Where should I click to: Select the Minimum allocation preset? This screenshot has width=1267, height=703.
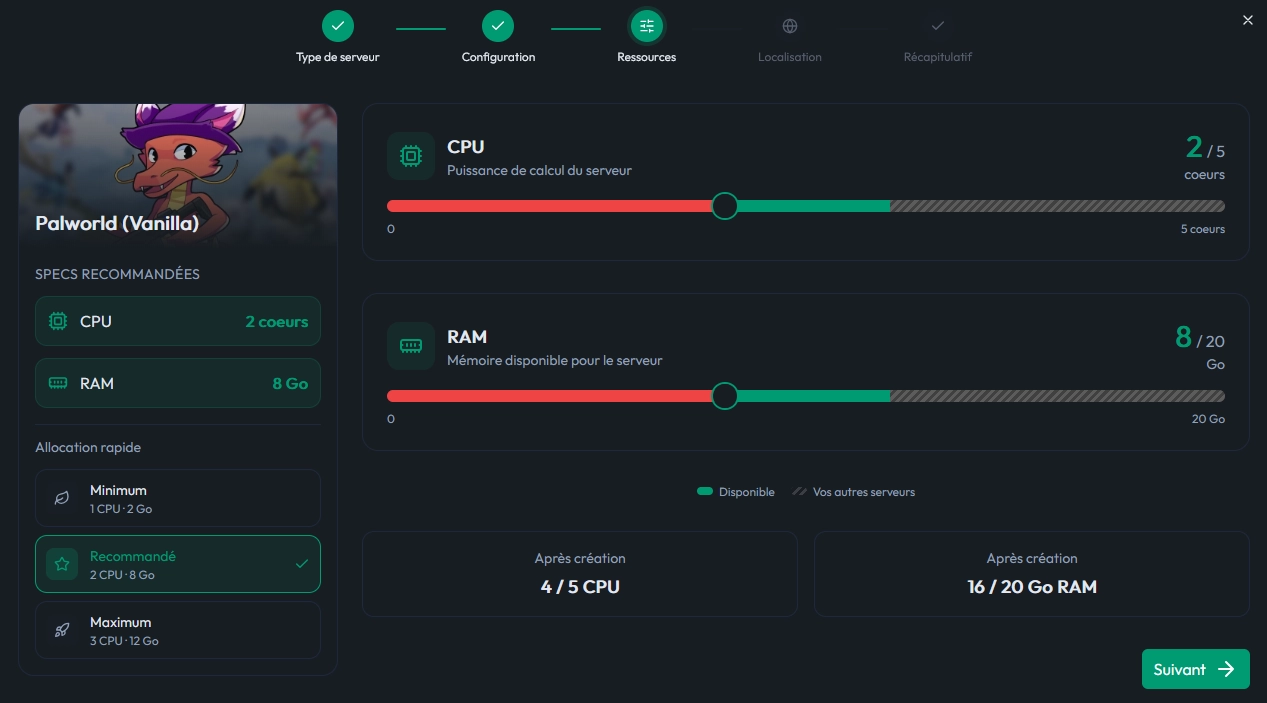click(x=178, y=498)
